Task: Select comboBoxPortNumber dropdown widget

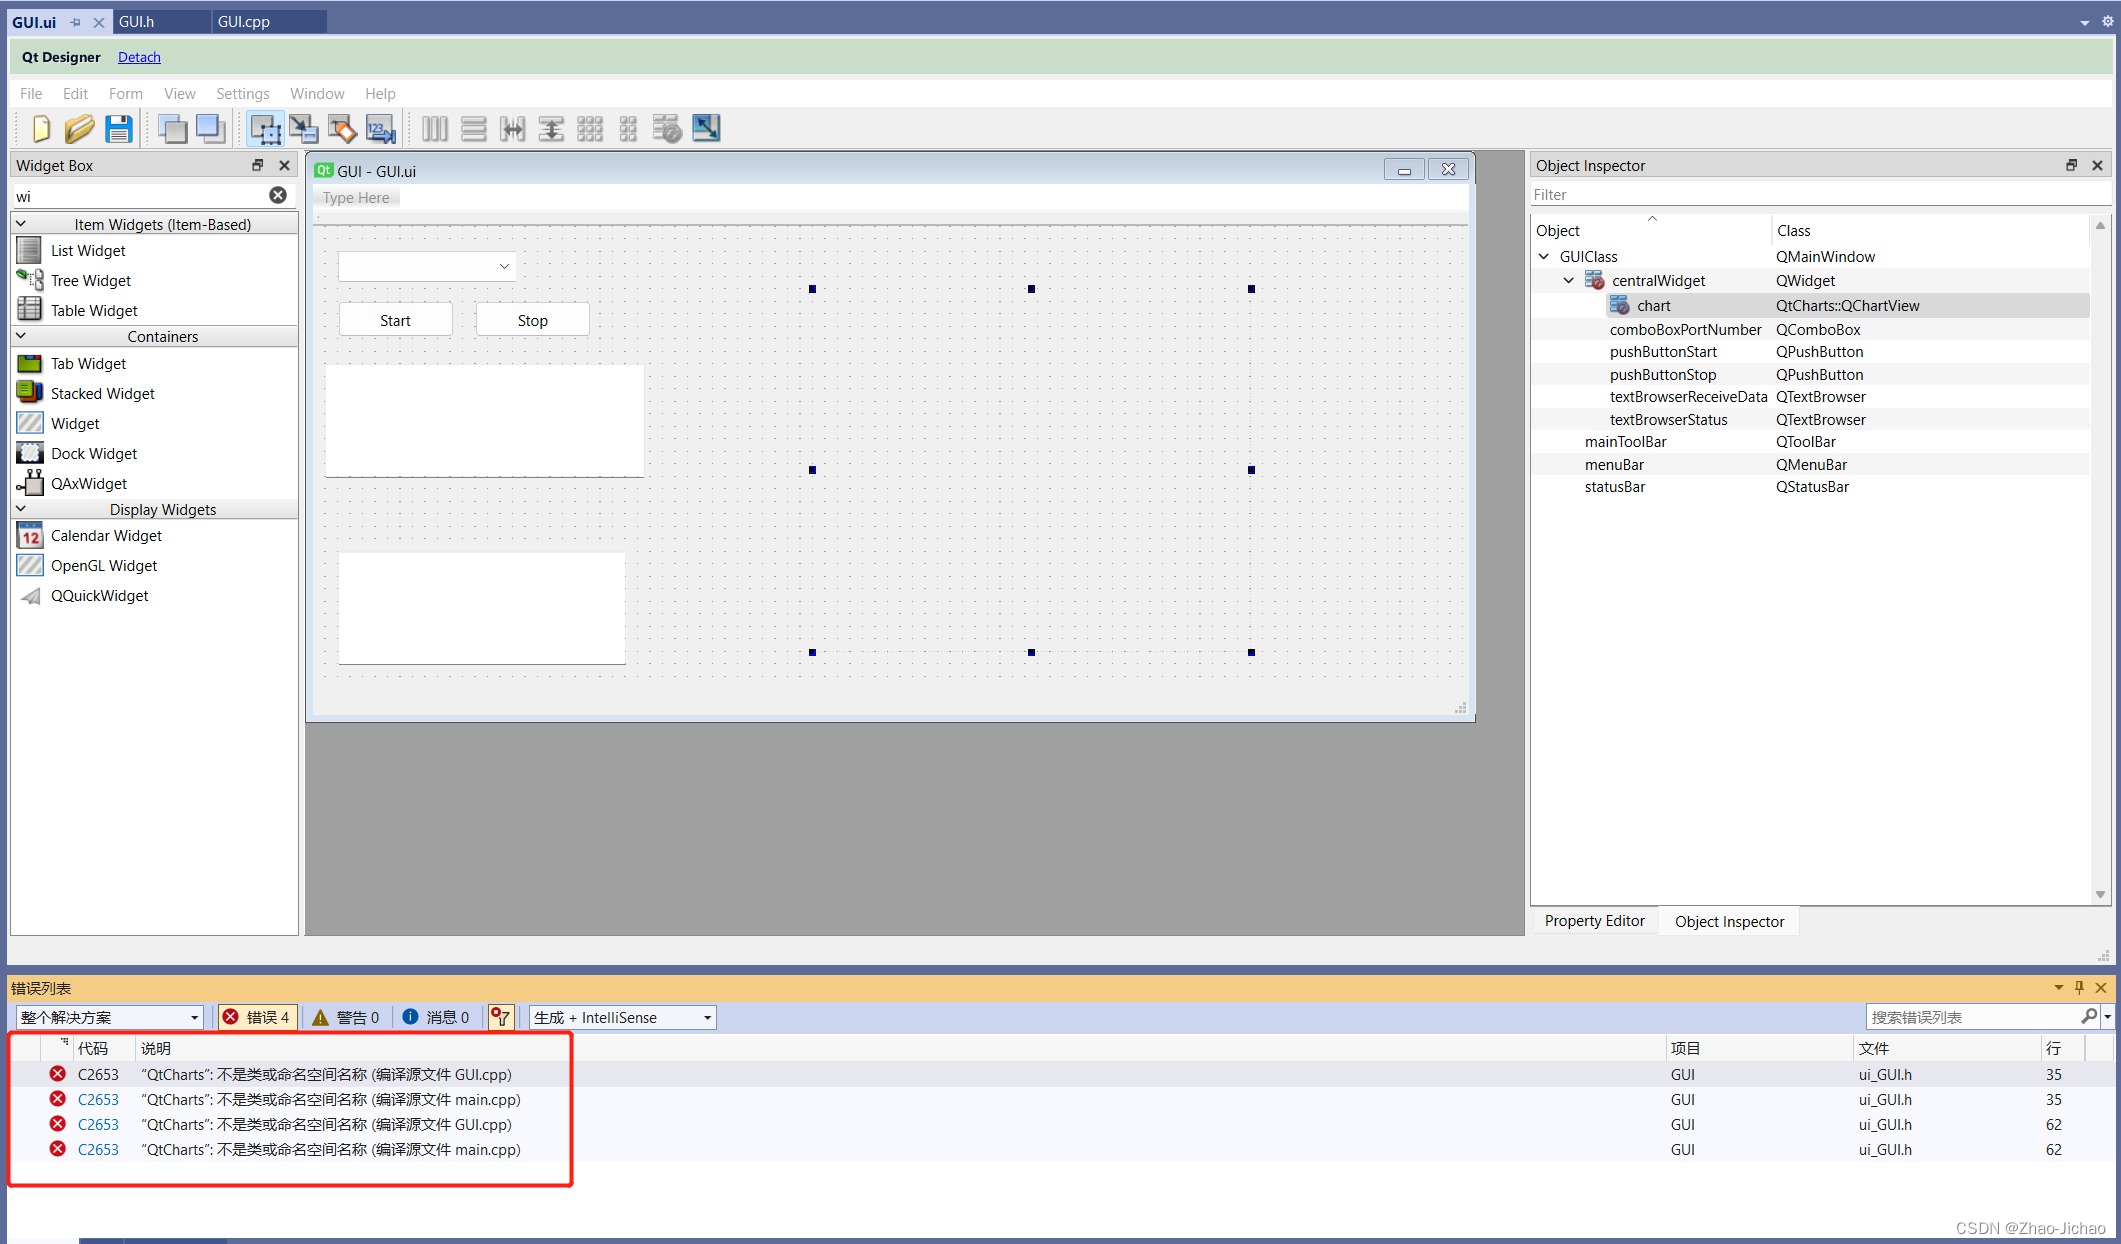Action: tap(428, 265)
